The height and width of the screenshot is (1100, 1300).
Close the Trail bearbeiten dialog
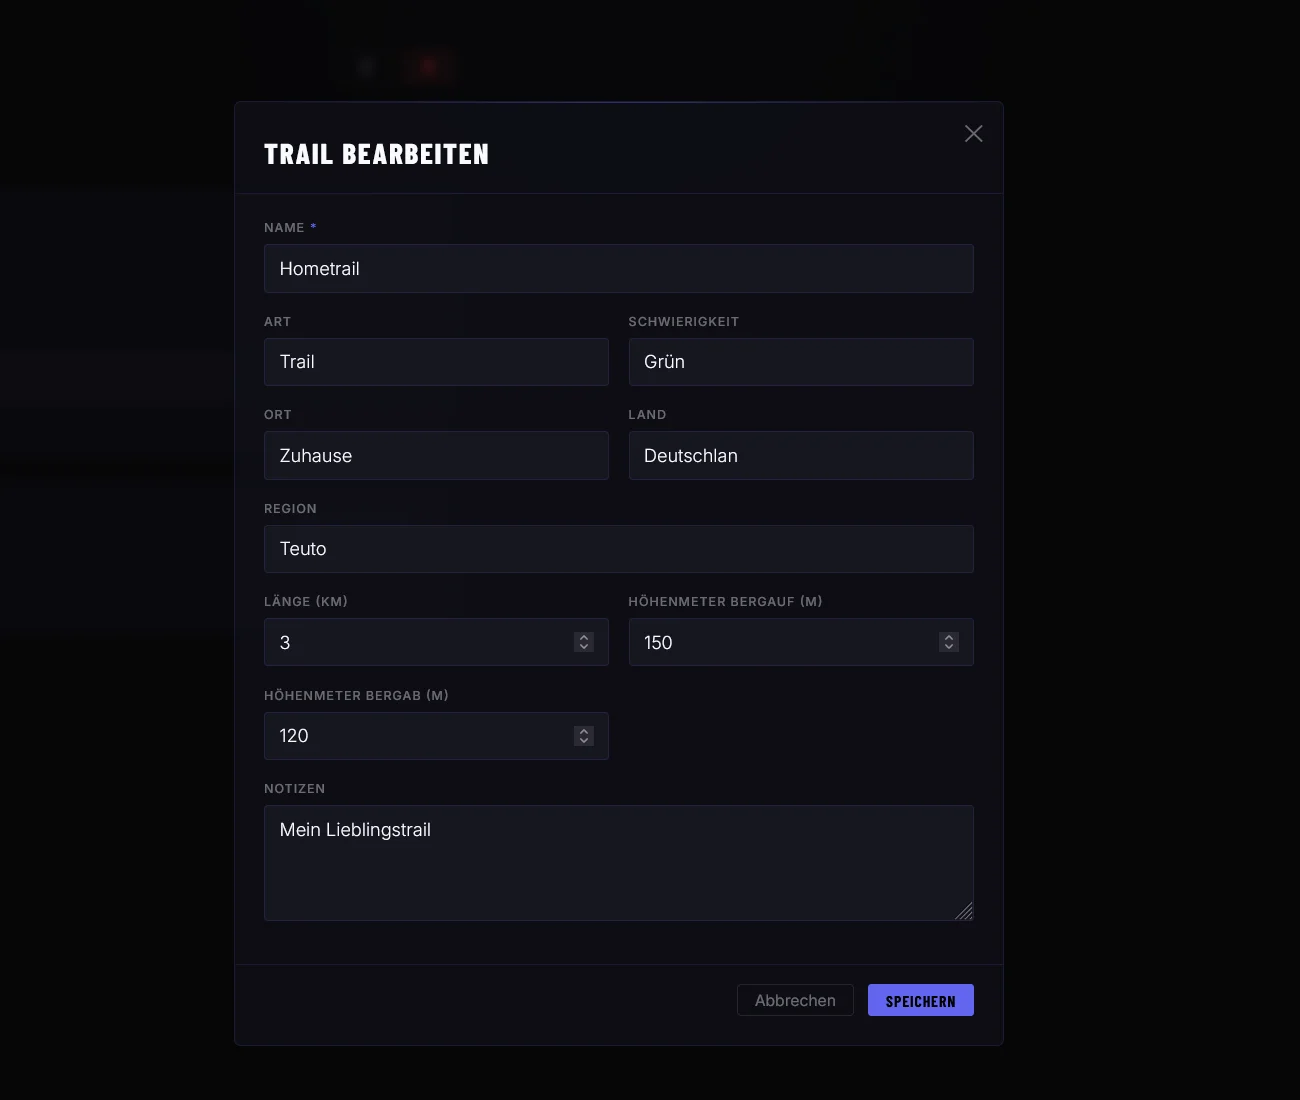pos(973,133)
